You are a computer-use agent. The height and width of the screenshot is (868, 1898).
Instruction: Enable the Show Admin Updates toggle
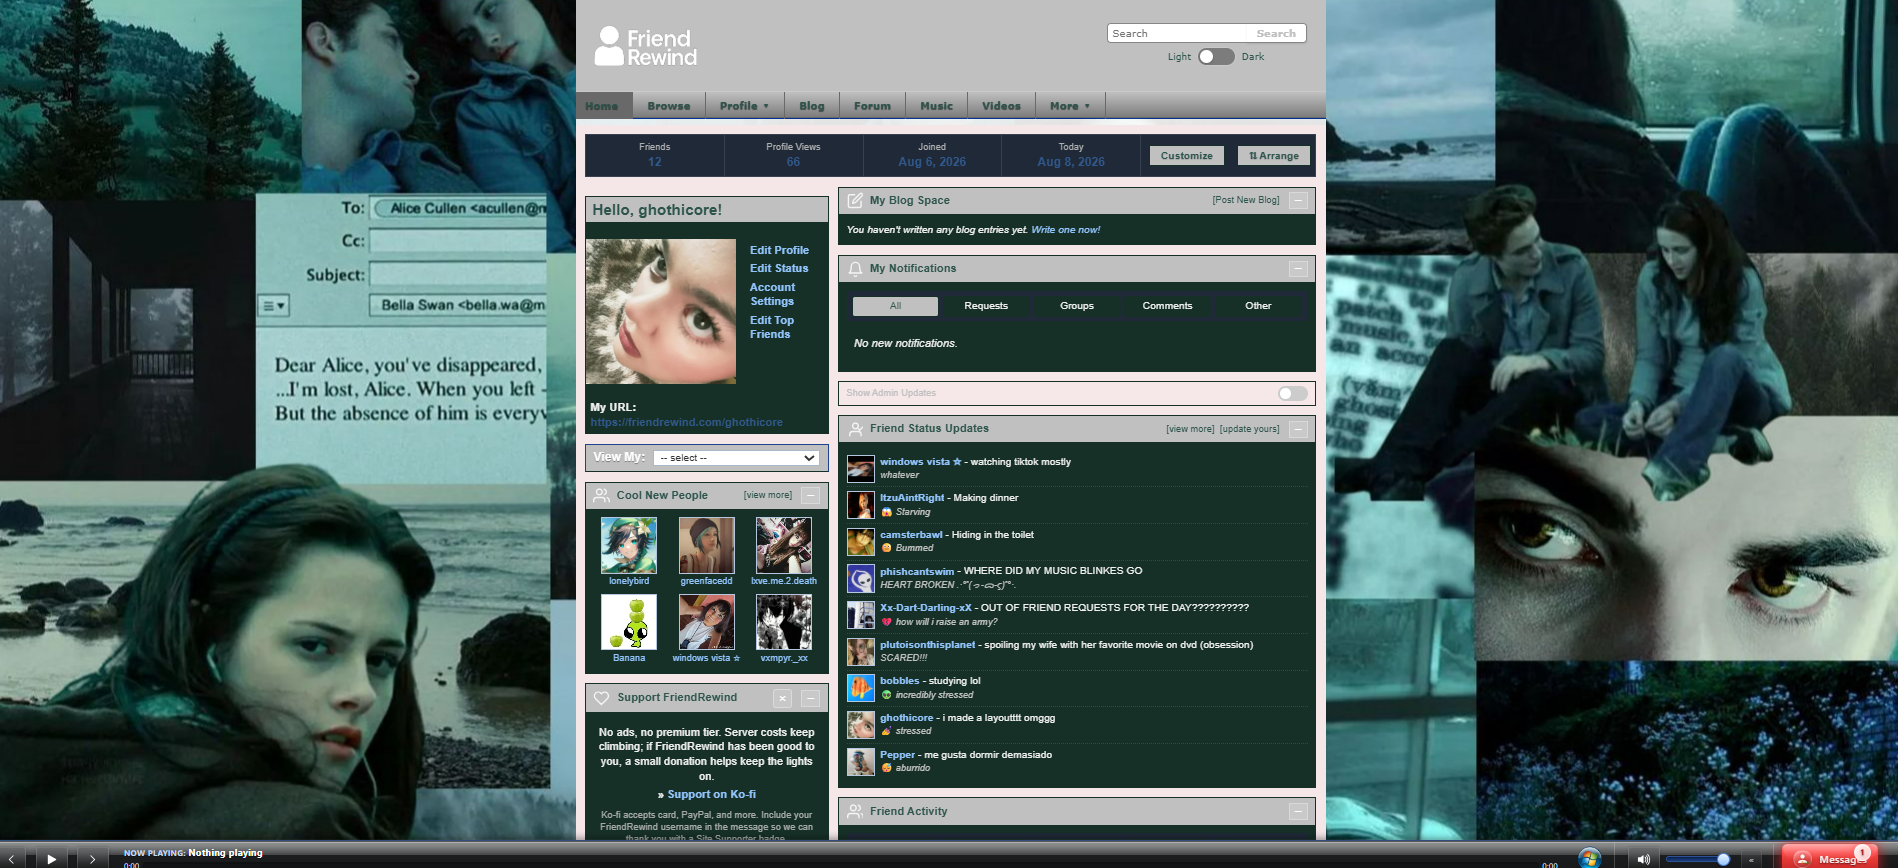1293,393
